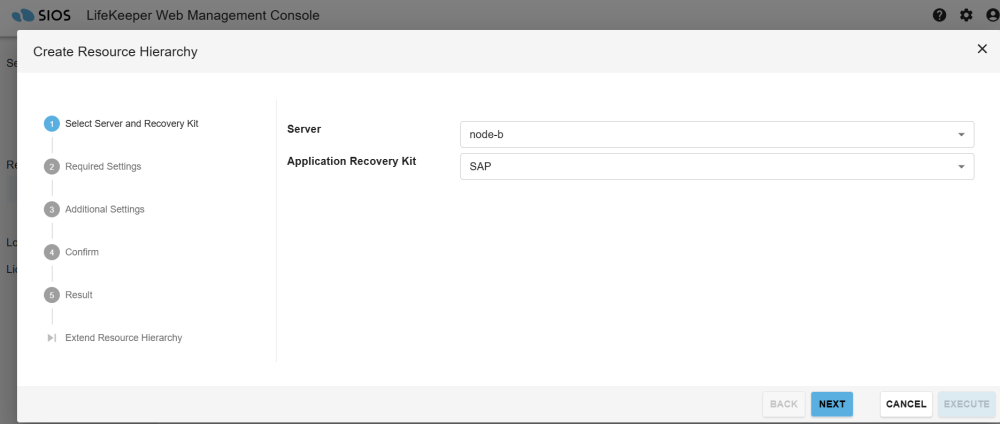
Task: Select step 3 circle icon
Action: point(52,209)
